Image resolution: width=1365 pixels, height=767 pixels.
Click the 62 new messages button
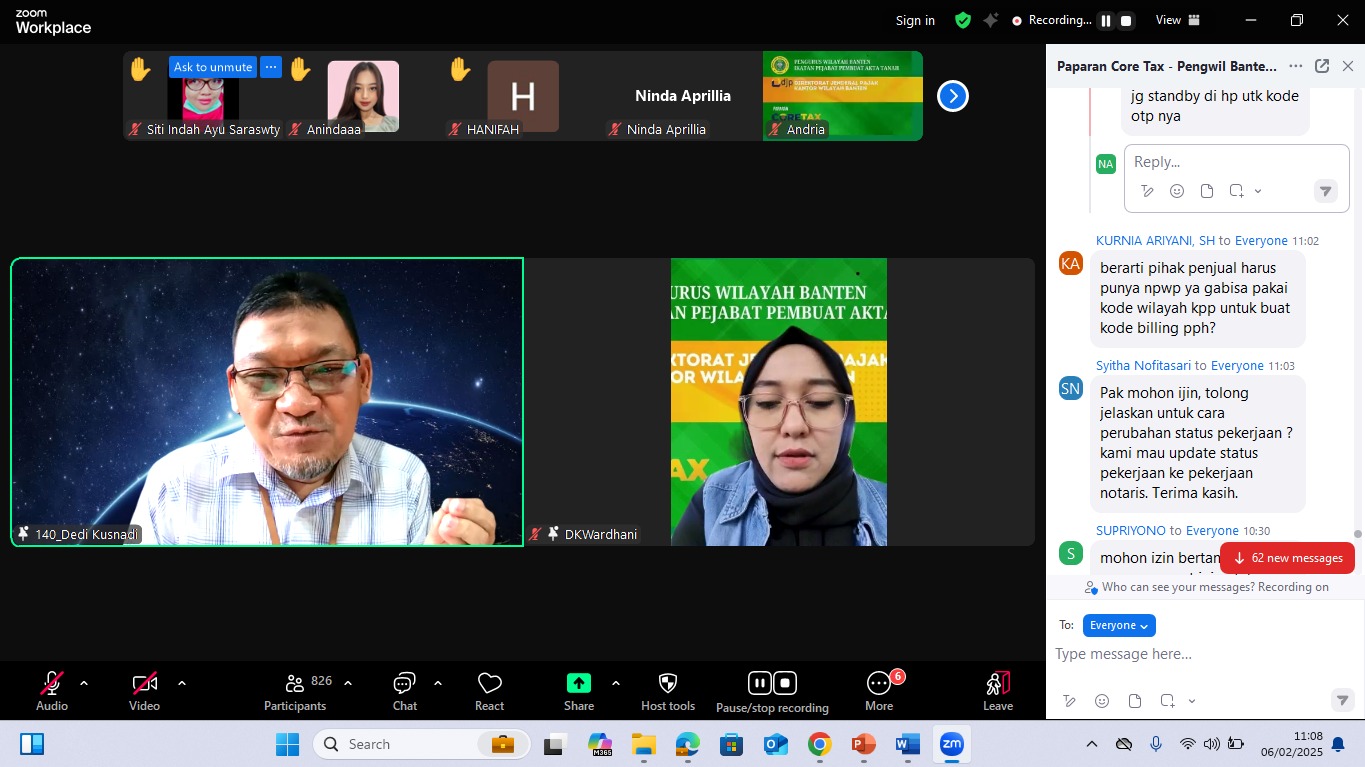pyautogui.click(x=1287, y=558)
